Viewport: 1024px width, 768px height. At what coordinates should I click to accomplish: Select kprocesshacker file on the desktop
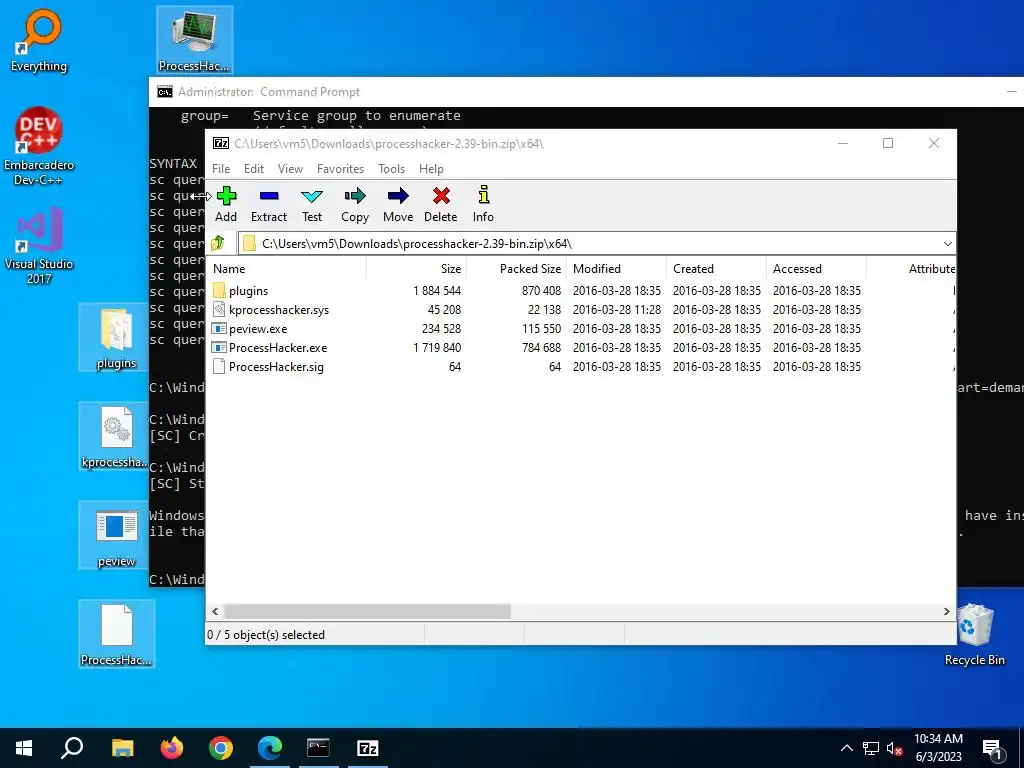click(x=116, y=436)
